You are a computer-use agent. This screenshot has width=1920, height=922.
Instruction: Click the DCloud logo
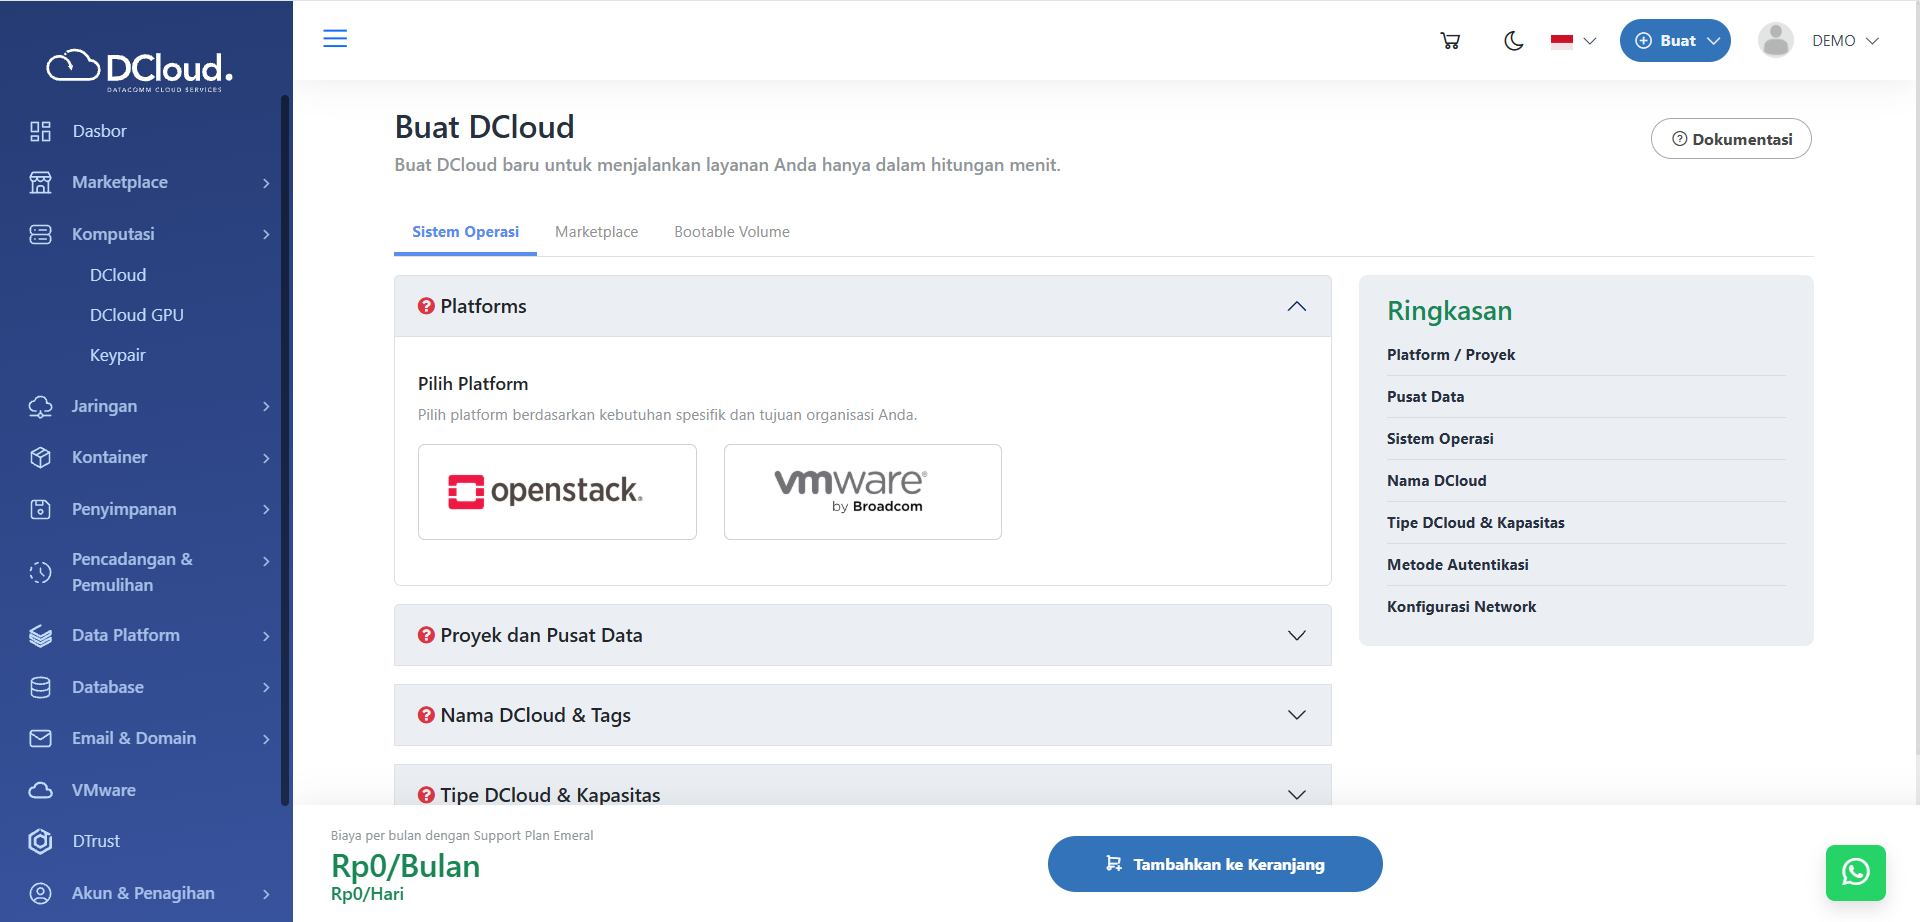[x=140, y=69]
